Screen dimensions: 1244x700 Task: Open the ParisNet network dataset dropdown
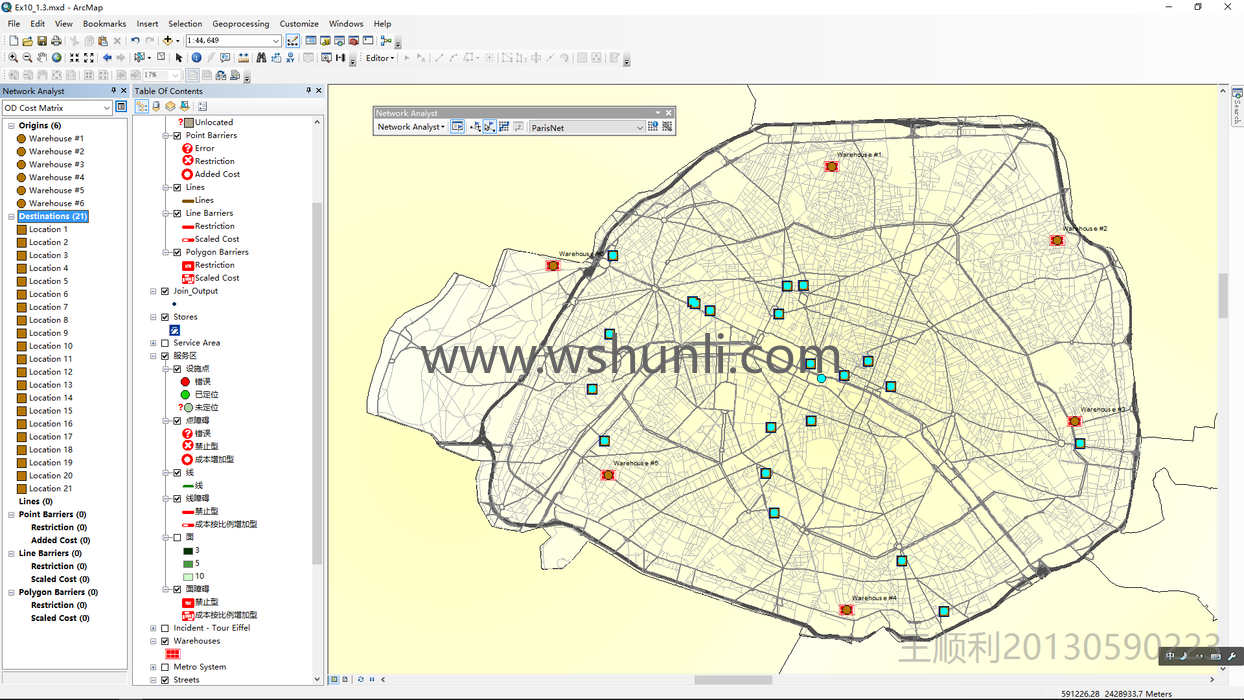pyautogui.click(x=640, y=128)
